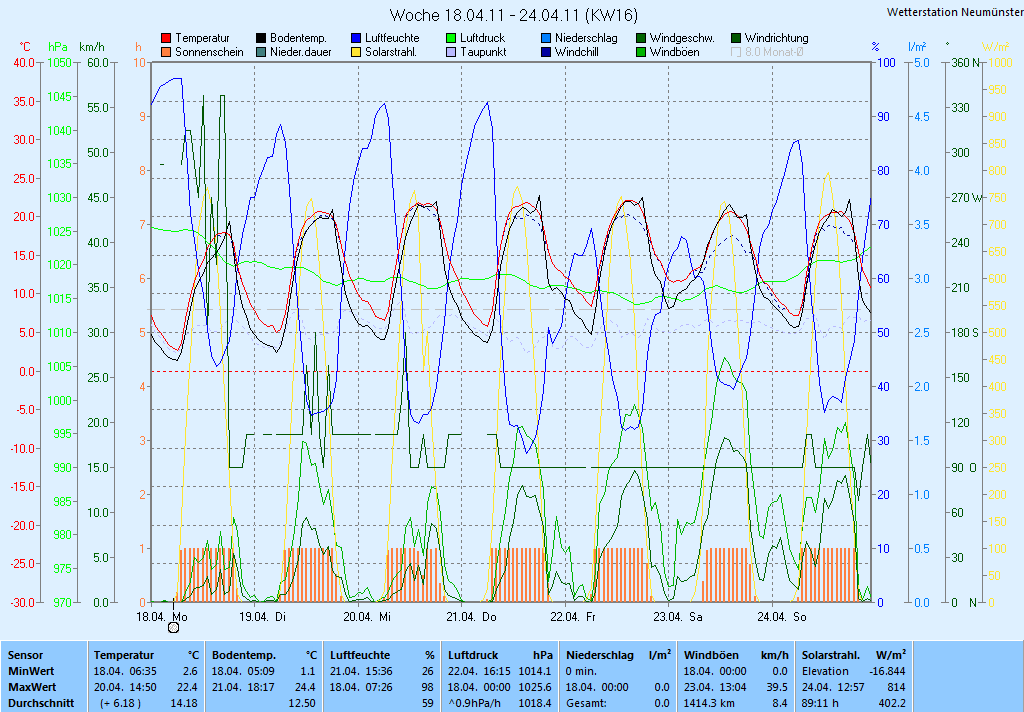Enable the 8.0 Monat-Ø checkbox
1024x712 pixels.
pyautogui.click(x=736, y=52)
